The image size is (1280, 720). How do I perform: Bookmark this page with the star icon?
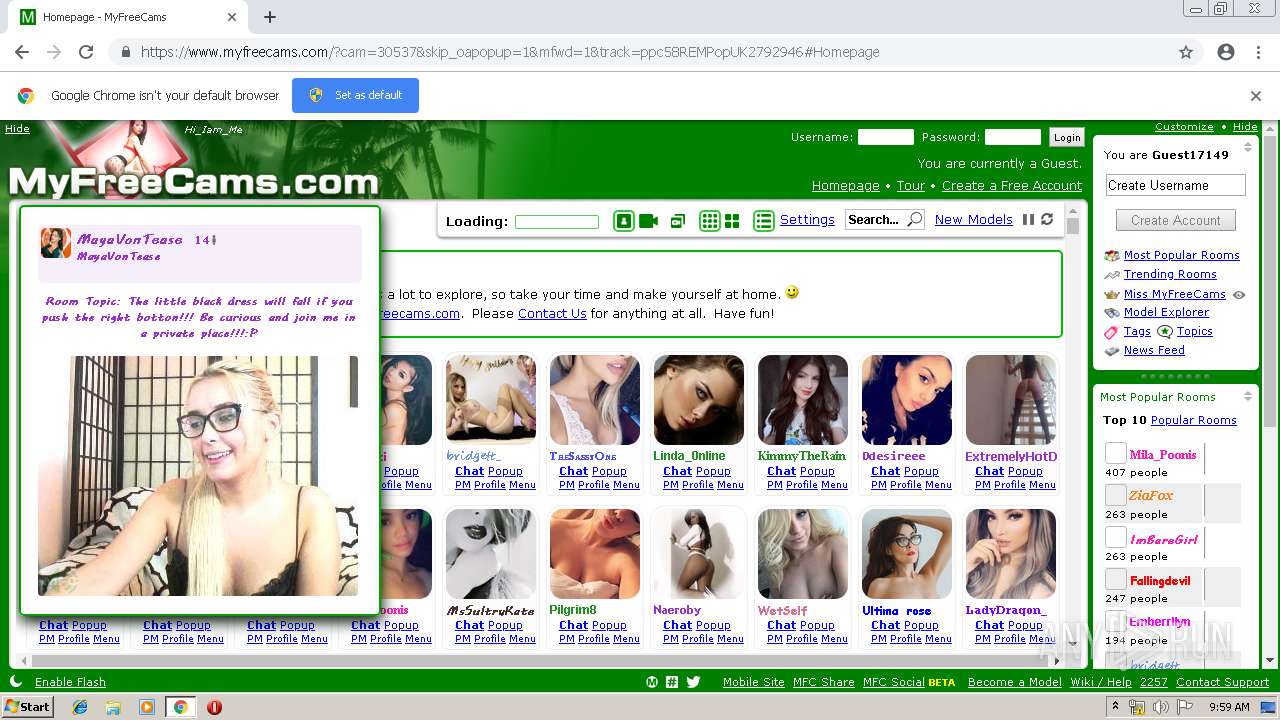point(1186,52)
